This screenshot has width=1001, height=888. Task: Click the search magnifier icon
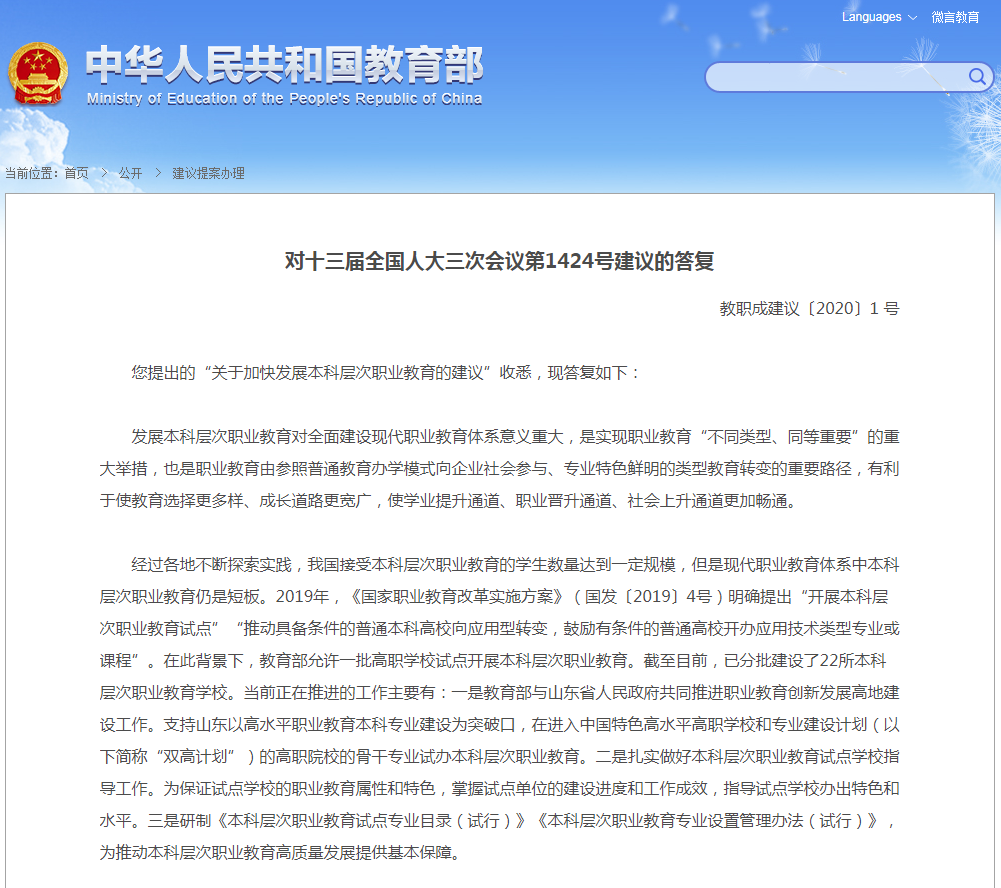coord(977,77)
